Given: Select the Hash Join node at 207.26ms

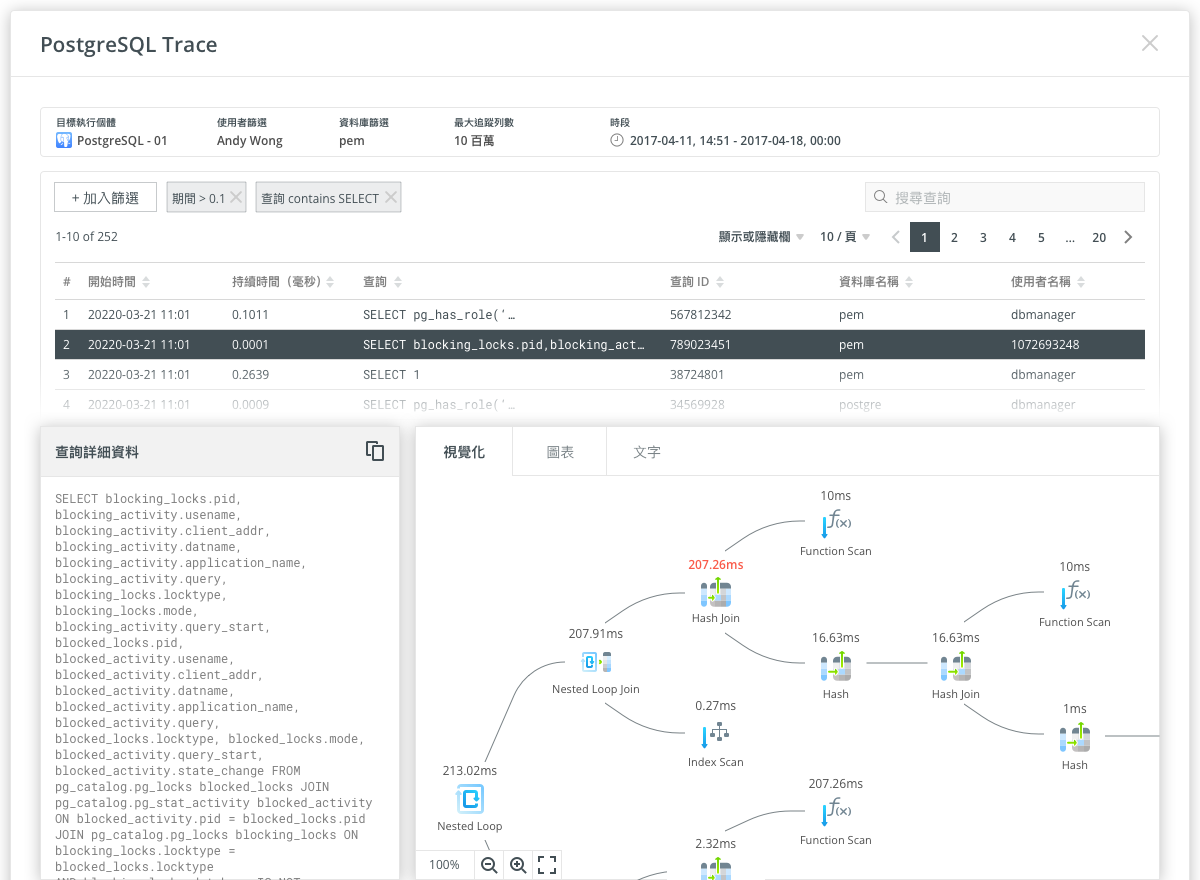Looking at the screenshot, I should point(716,593).
